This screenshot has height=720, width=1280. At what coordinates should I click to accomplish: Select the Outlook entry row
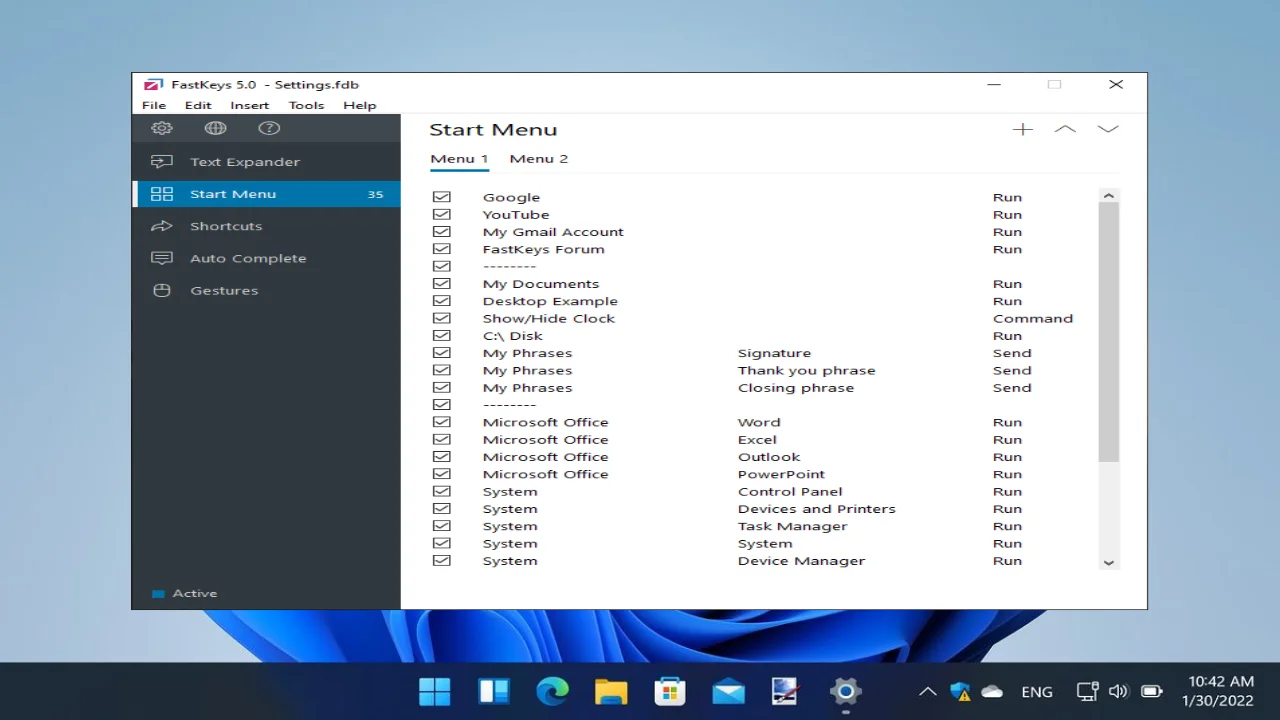point(764,457)
